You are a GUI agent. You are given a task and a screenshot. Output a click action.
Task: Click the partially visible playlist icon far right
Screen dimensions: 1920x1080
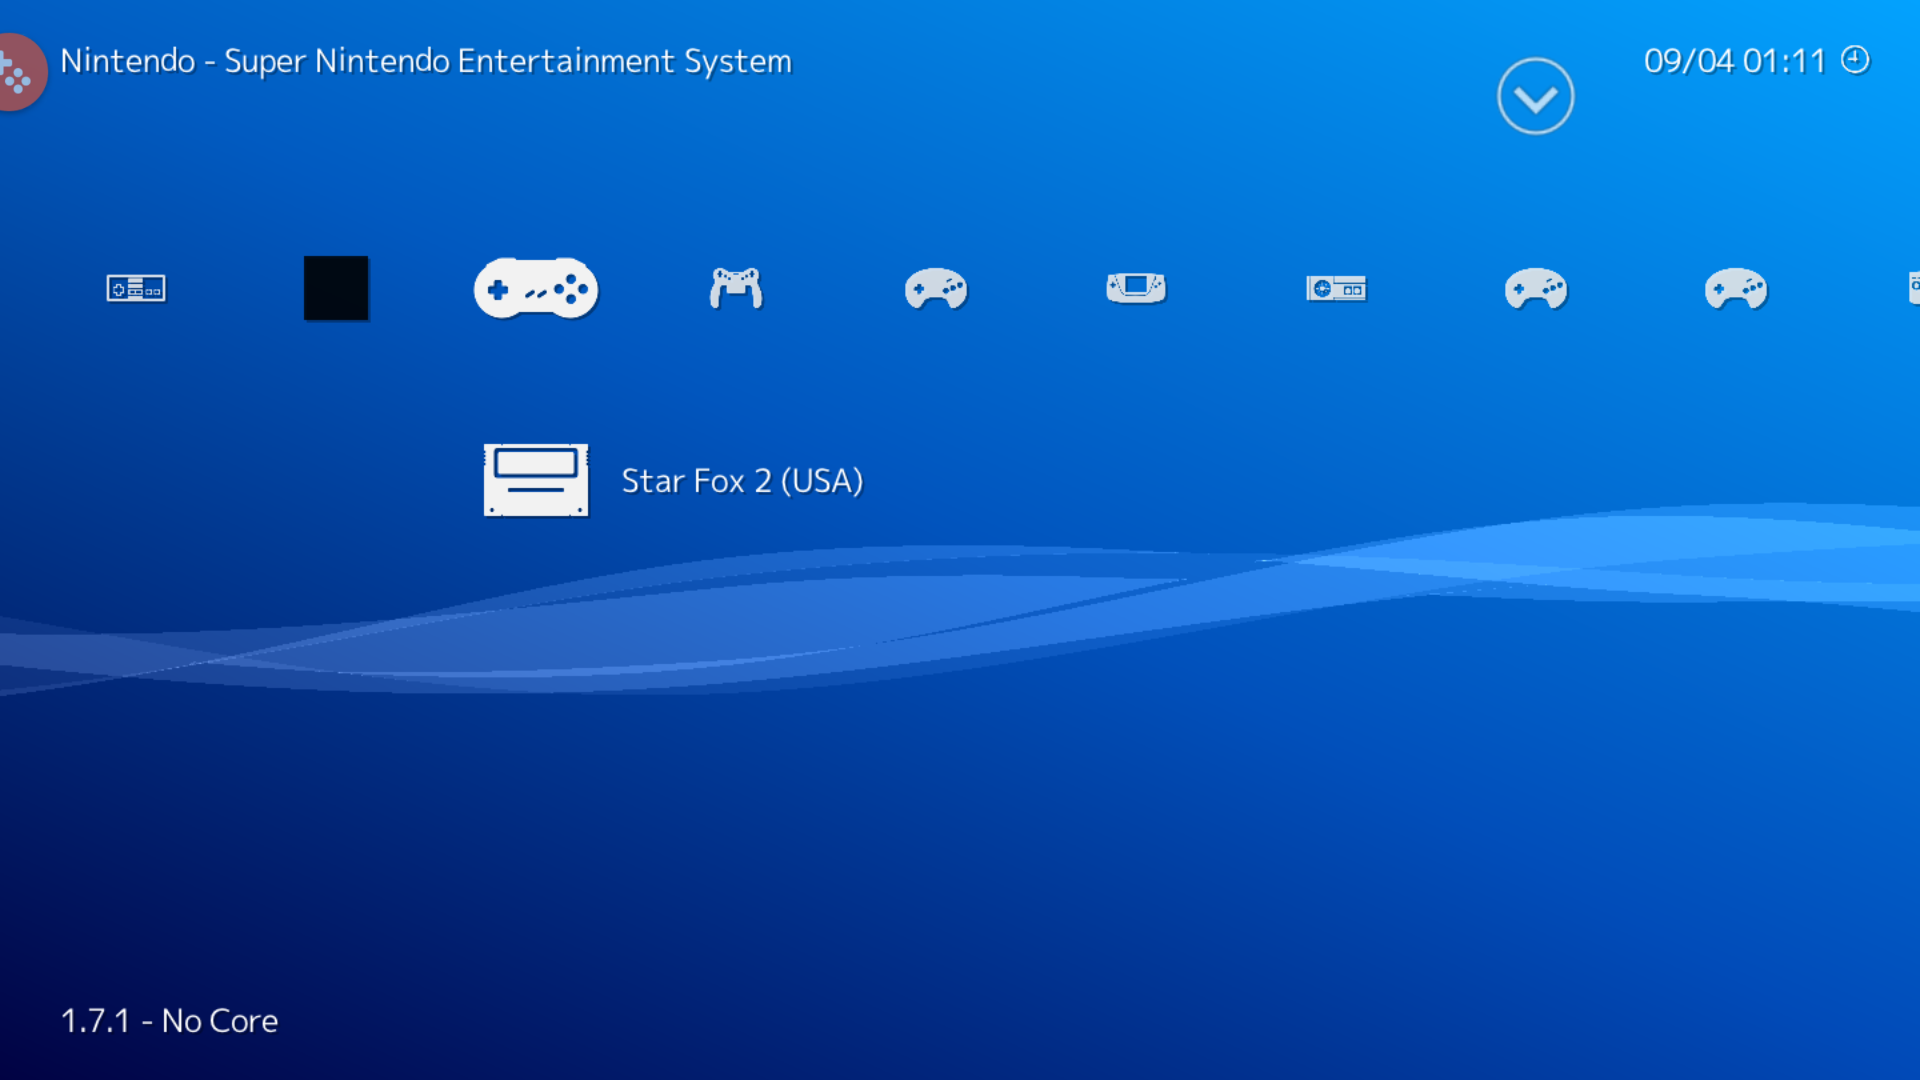pos(1912,288)
